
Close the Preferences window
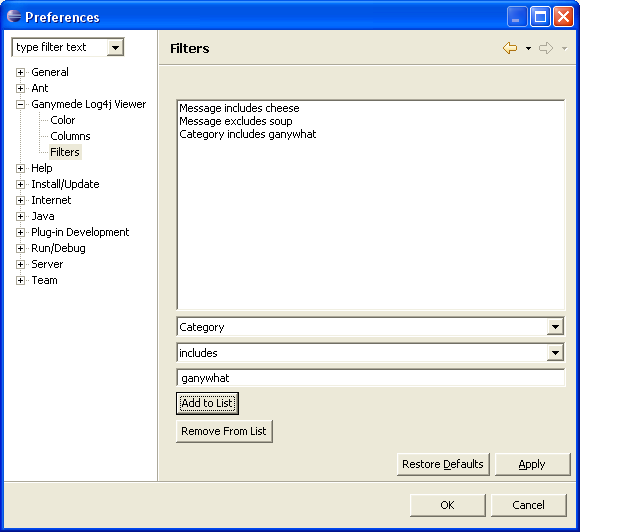pyautogui.click(x=563, y=17)
